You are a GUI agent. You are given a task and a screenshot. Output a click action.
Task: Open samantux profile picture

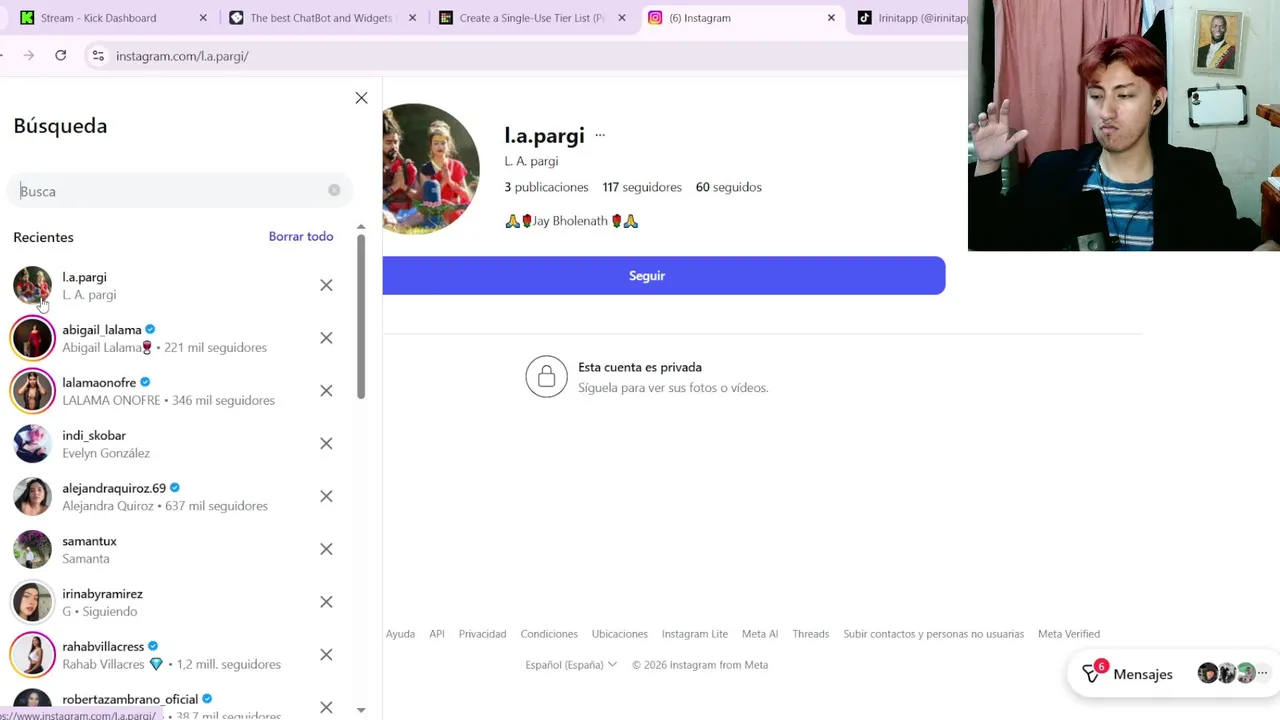pyautogui.click(x=32, y=549)
